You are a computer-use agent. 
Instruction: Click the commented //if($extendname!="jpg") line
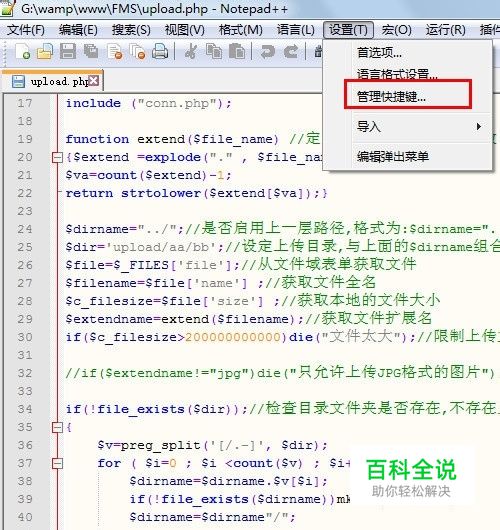coord(280,373)
